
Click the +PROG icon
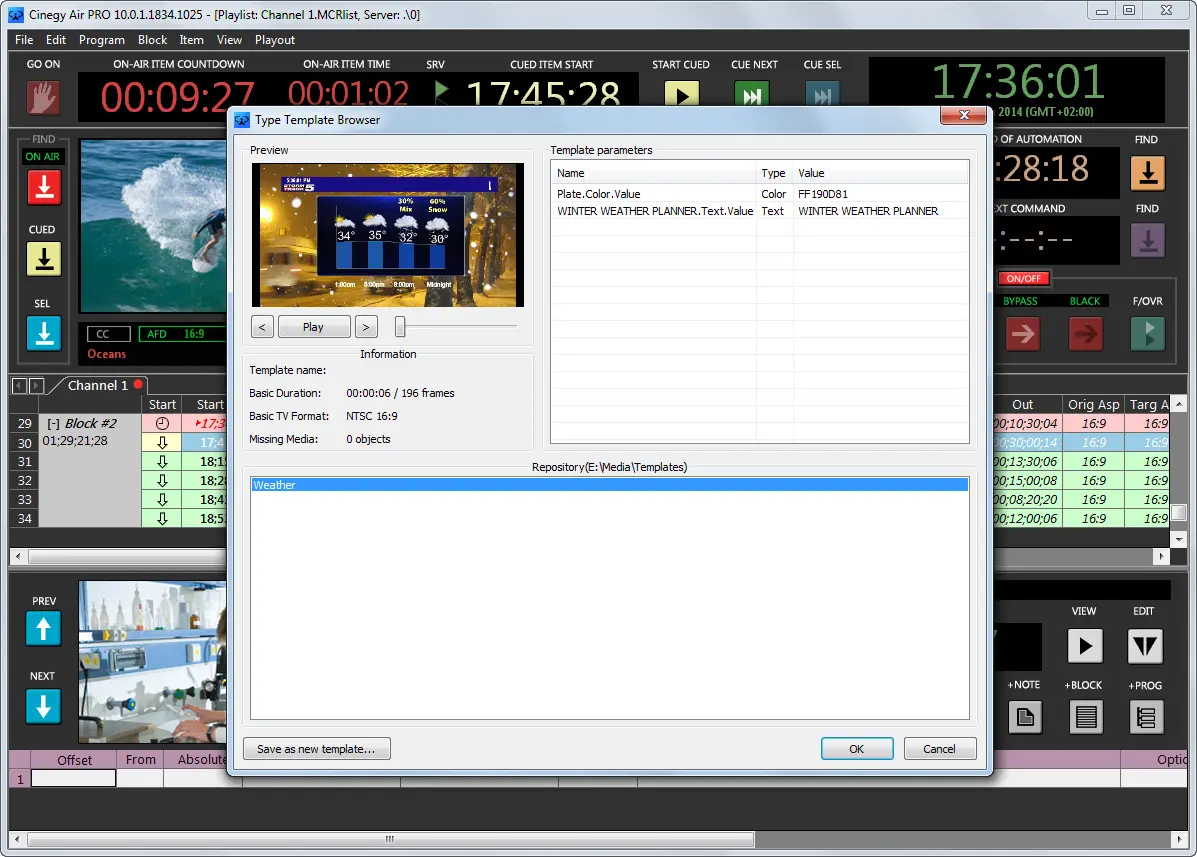[x=1146, y=717]
